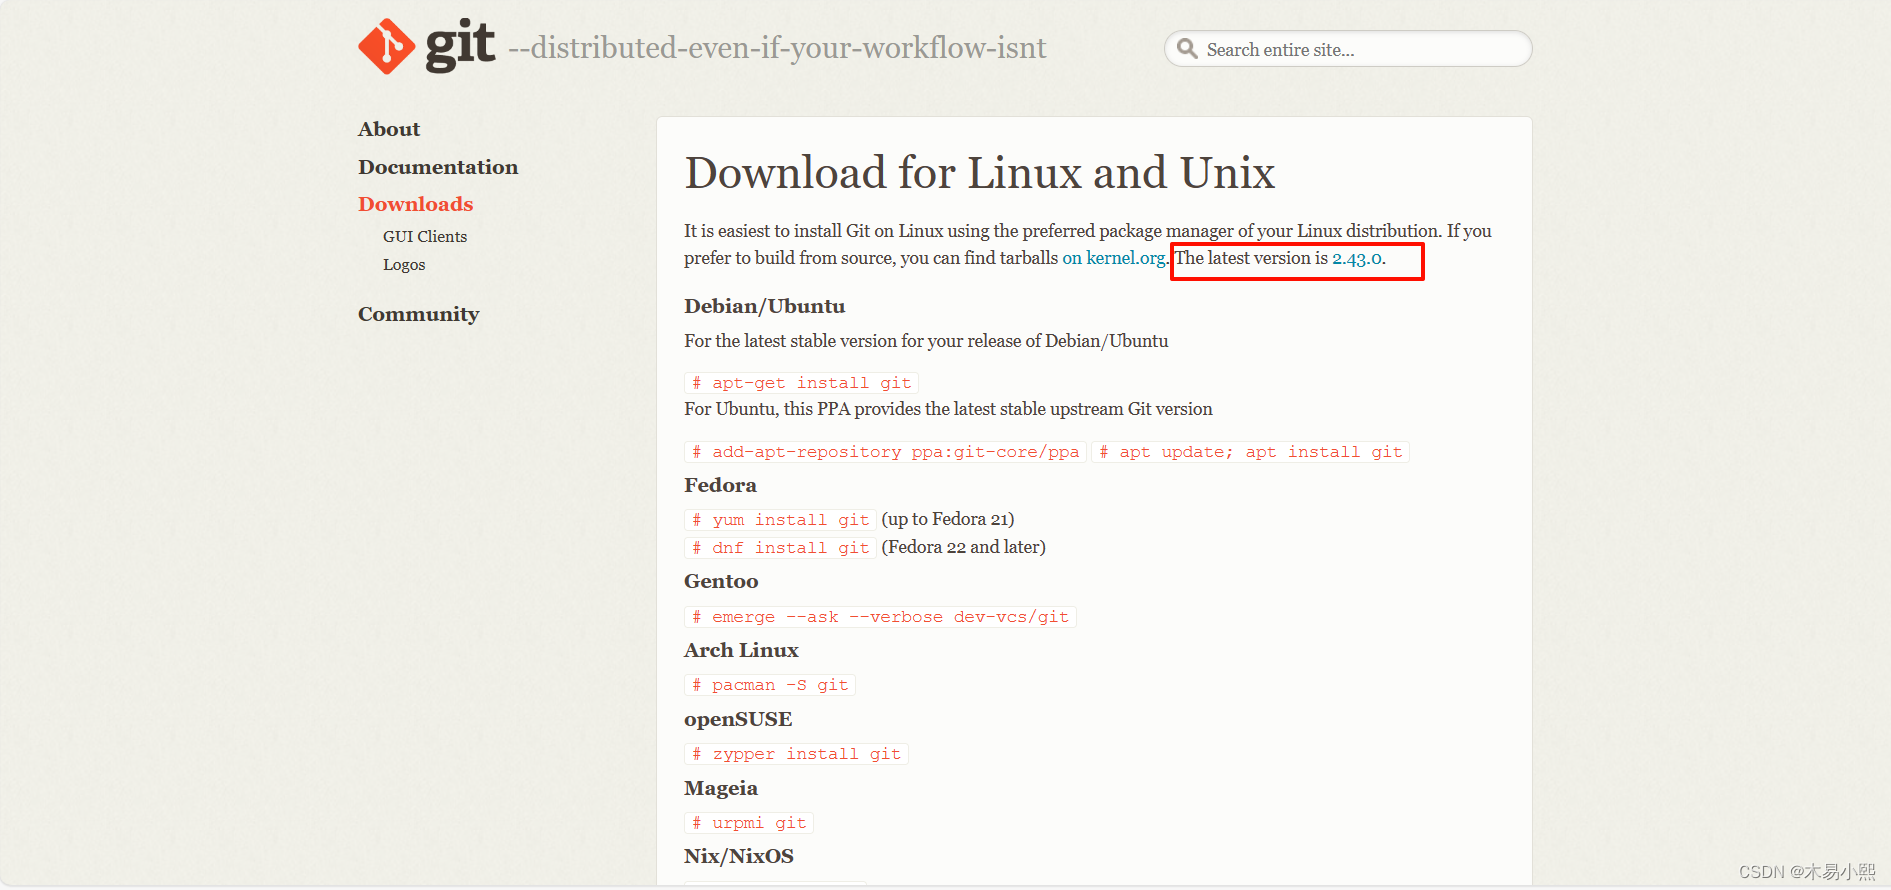Click the orange Git logo icon
This screenshot has width=1891, height=890.
(x=387, y=46)
